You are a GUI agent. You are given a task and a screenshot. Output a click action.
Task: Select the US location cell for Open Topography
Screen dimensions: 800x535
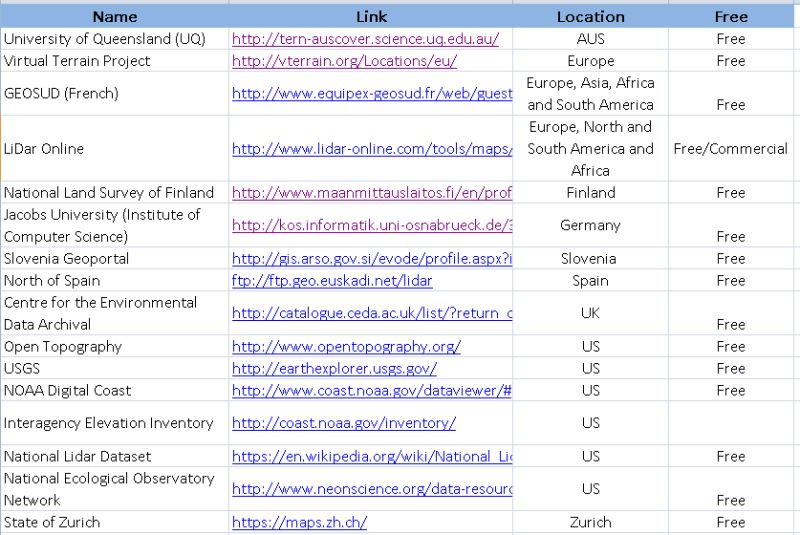click(x=590, y=346)
